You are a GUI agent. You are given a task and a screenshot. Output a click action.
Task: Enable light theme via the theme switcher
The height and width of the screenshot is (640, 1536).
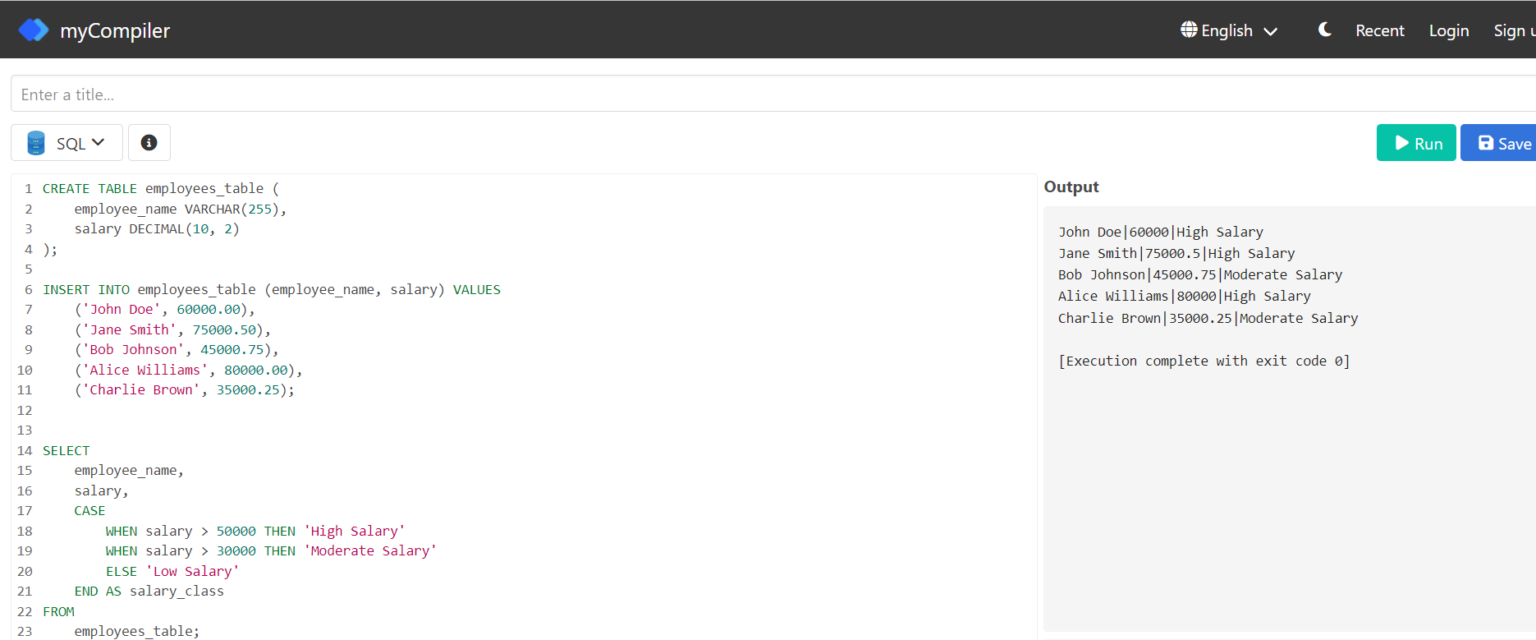point(1324,29)
